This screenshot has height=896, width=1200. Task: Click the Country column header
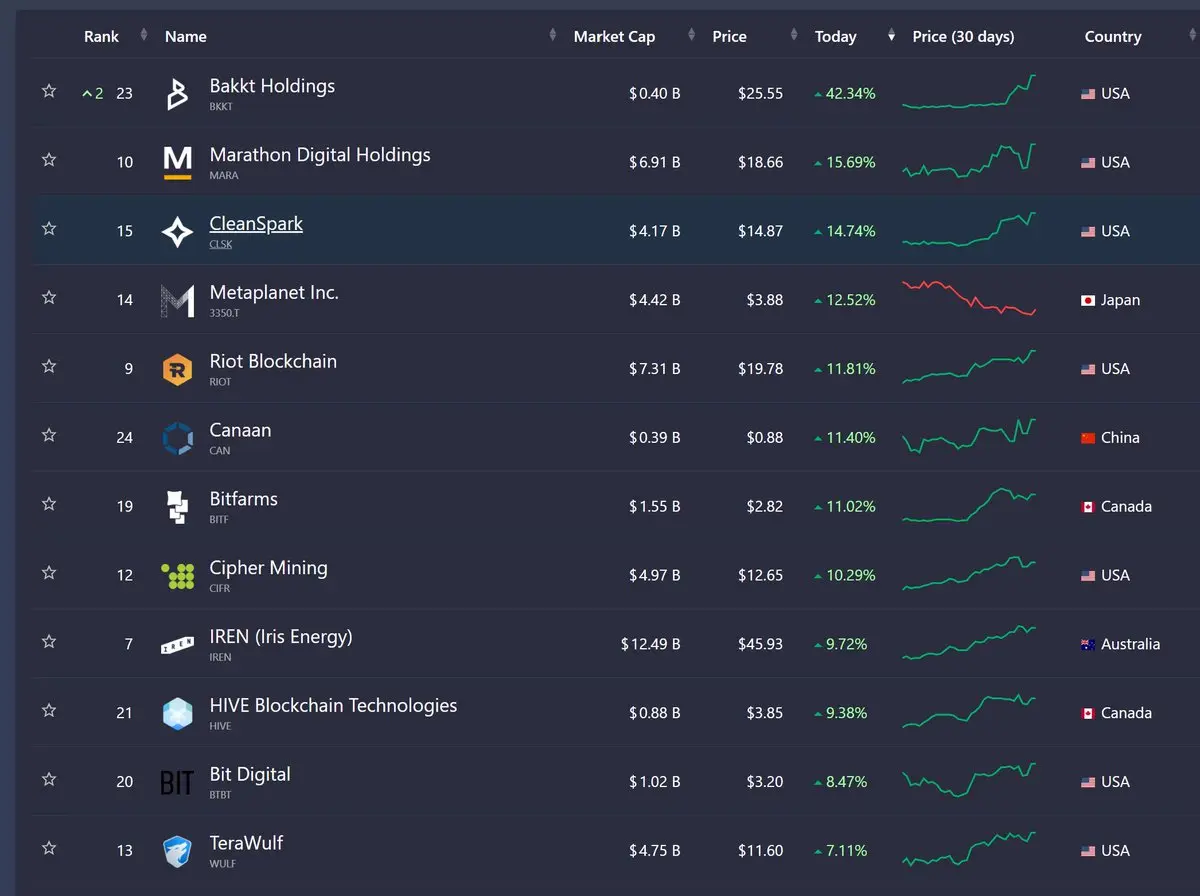(x=1113, y=37)
